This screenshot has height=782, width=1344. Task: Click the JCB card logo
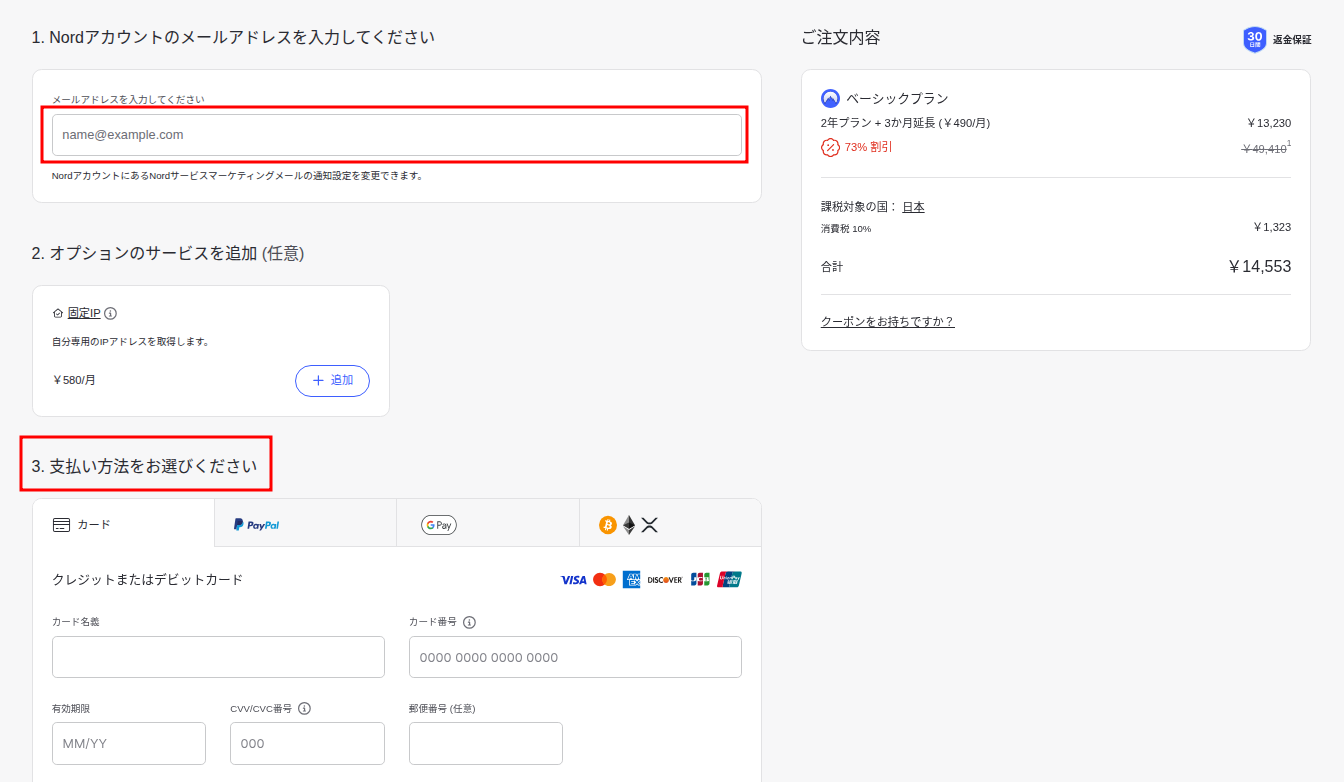click(x=700, y=580)
